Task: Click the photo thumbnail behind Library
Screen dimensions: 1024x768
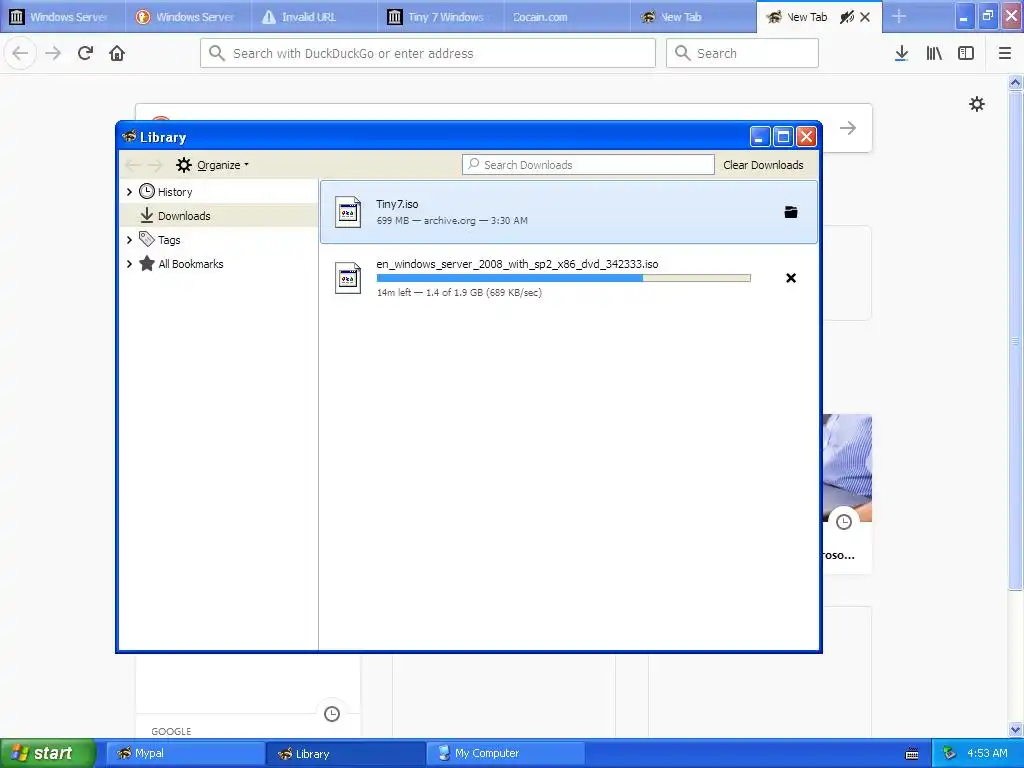Action: [x=847, y=467]
